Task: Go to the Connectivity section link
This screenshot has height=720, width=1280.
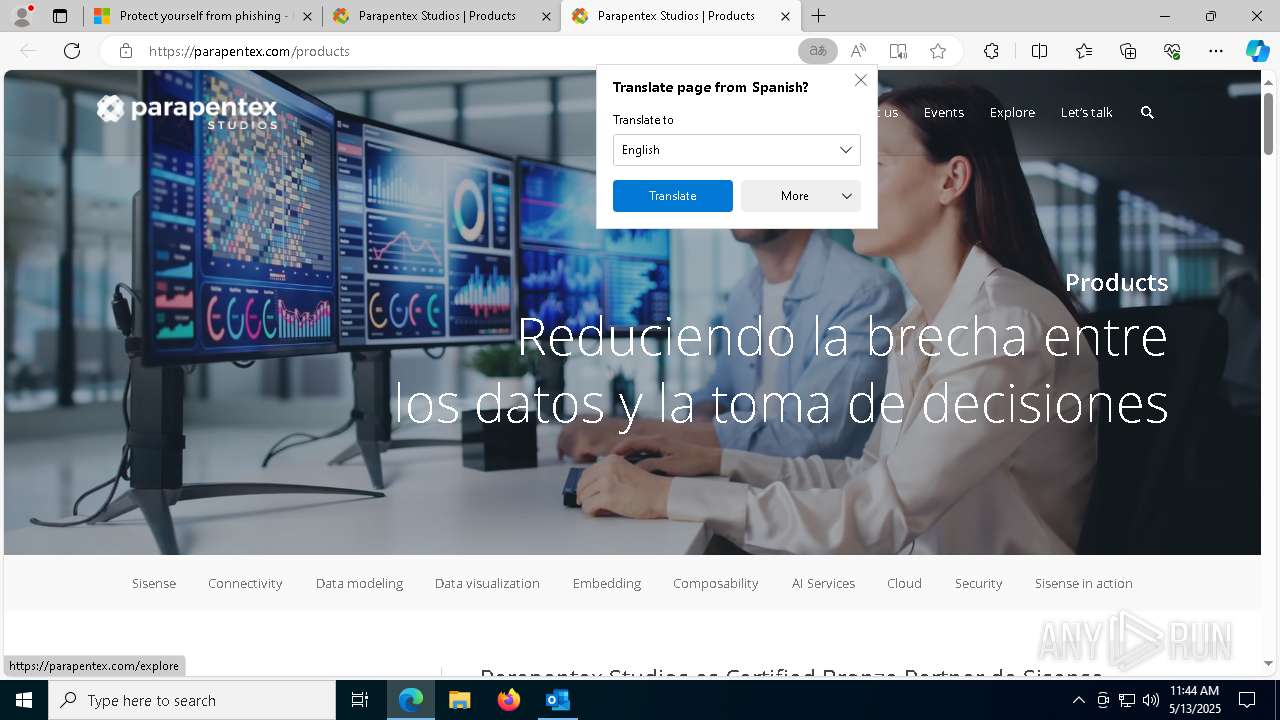Action: coord(245,583)
